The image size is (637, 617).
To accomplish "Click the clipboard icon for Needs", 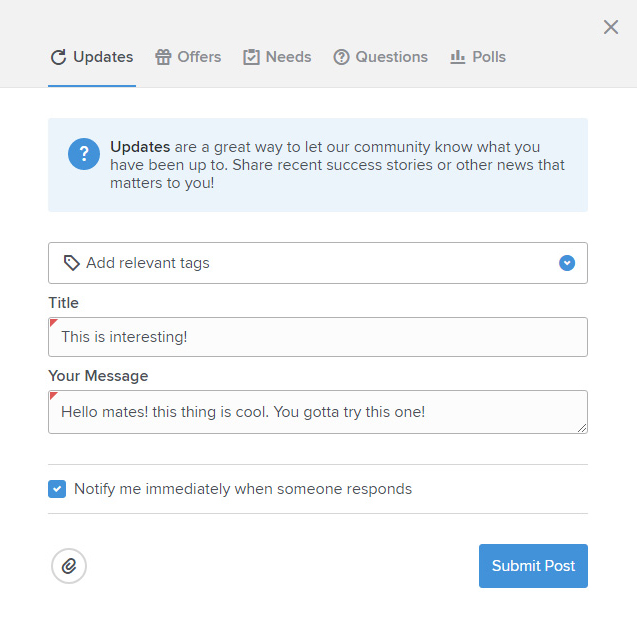I will [251, 57].
